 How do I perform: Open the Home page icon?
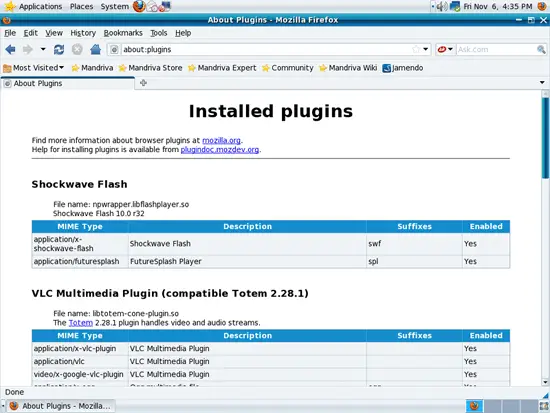[95, 49]
